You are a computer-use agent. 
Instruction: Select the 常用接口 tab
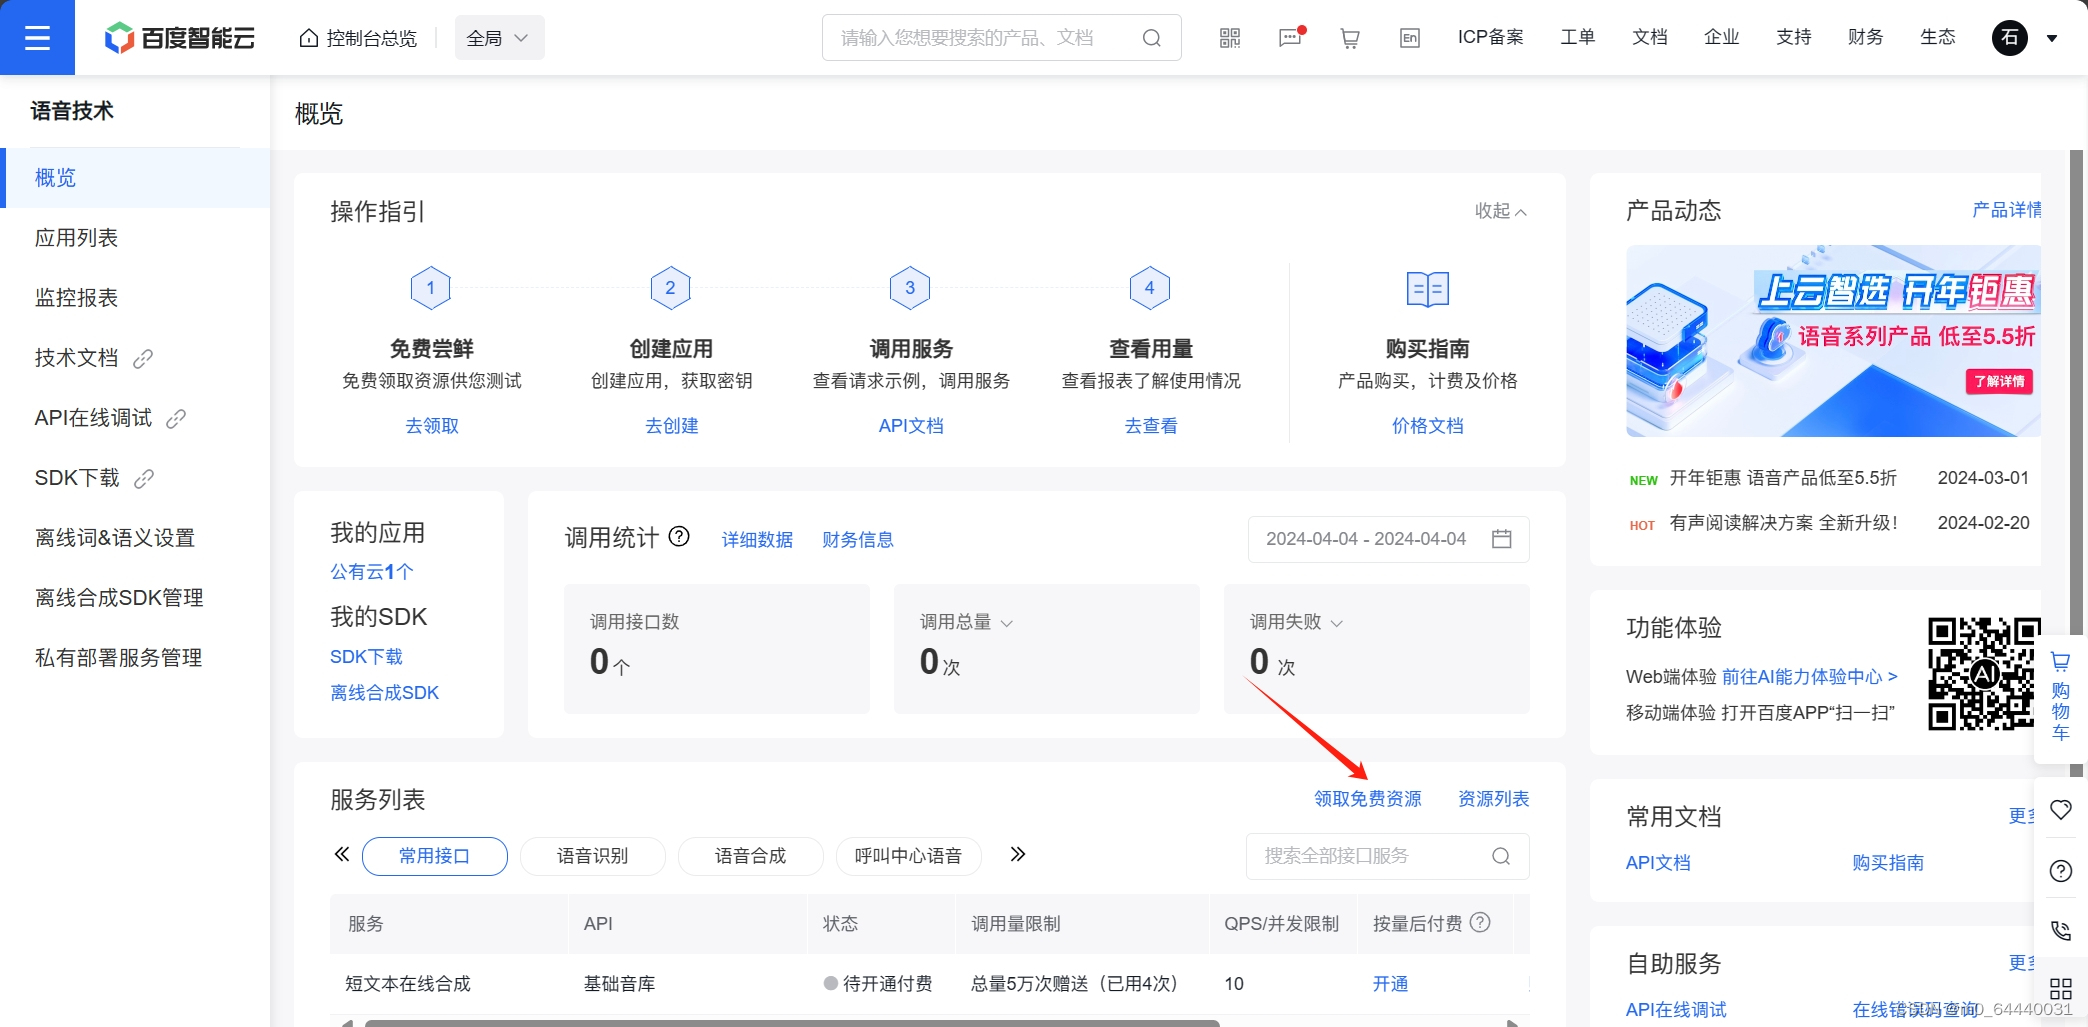[x=435, y=856]
